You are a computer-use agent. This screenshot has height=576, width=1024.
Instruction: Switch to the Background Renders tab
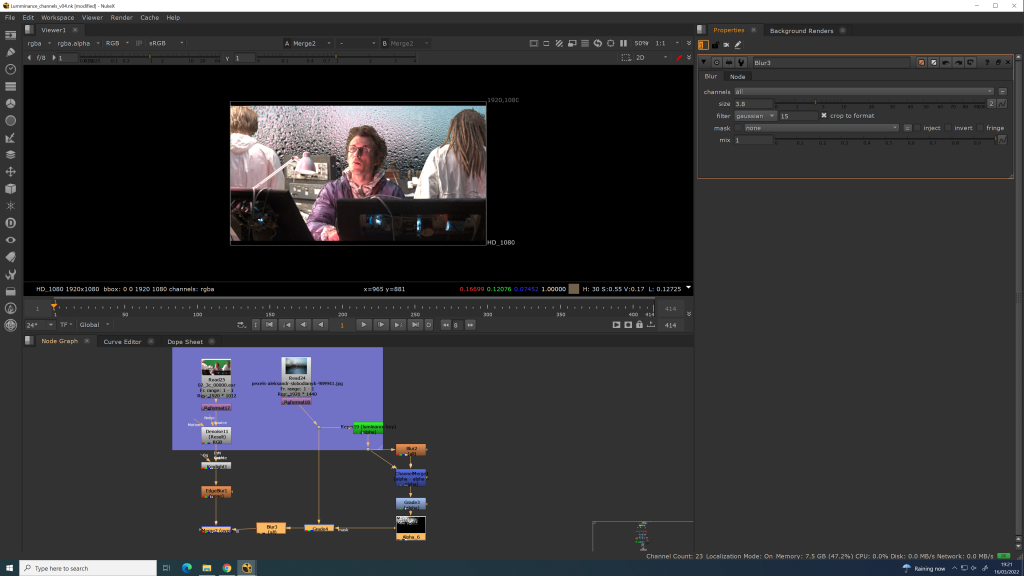click(x=801, y=31)
